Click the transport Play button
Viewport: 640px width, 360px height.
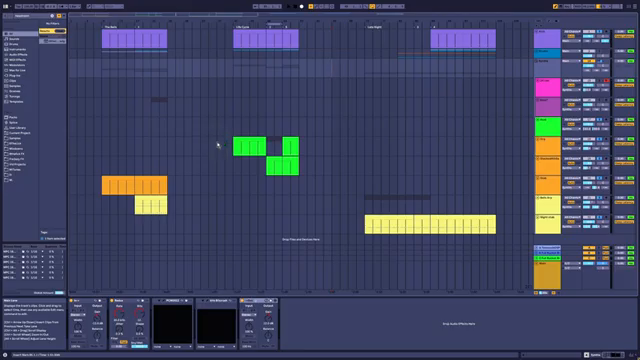tap(289, 7)
